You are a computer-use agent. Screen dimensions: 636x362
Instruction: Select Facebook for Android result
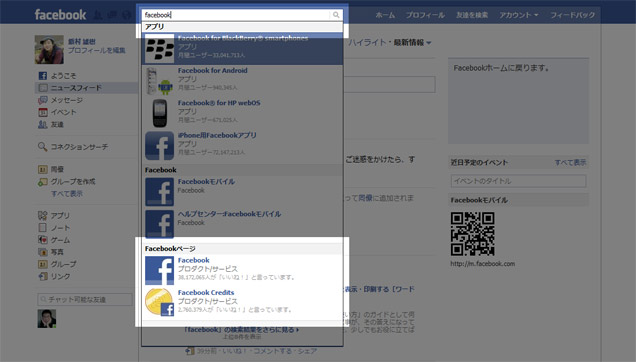click(242, 80)
